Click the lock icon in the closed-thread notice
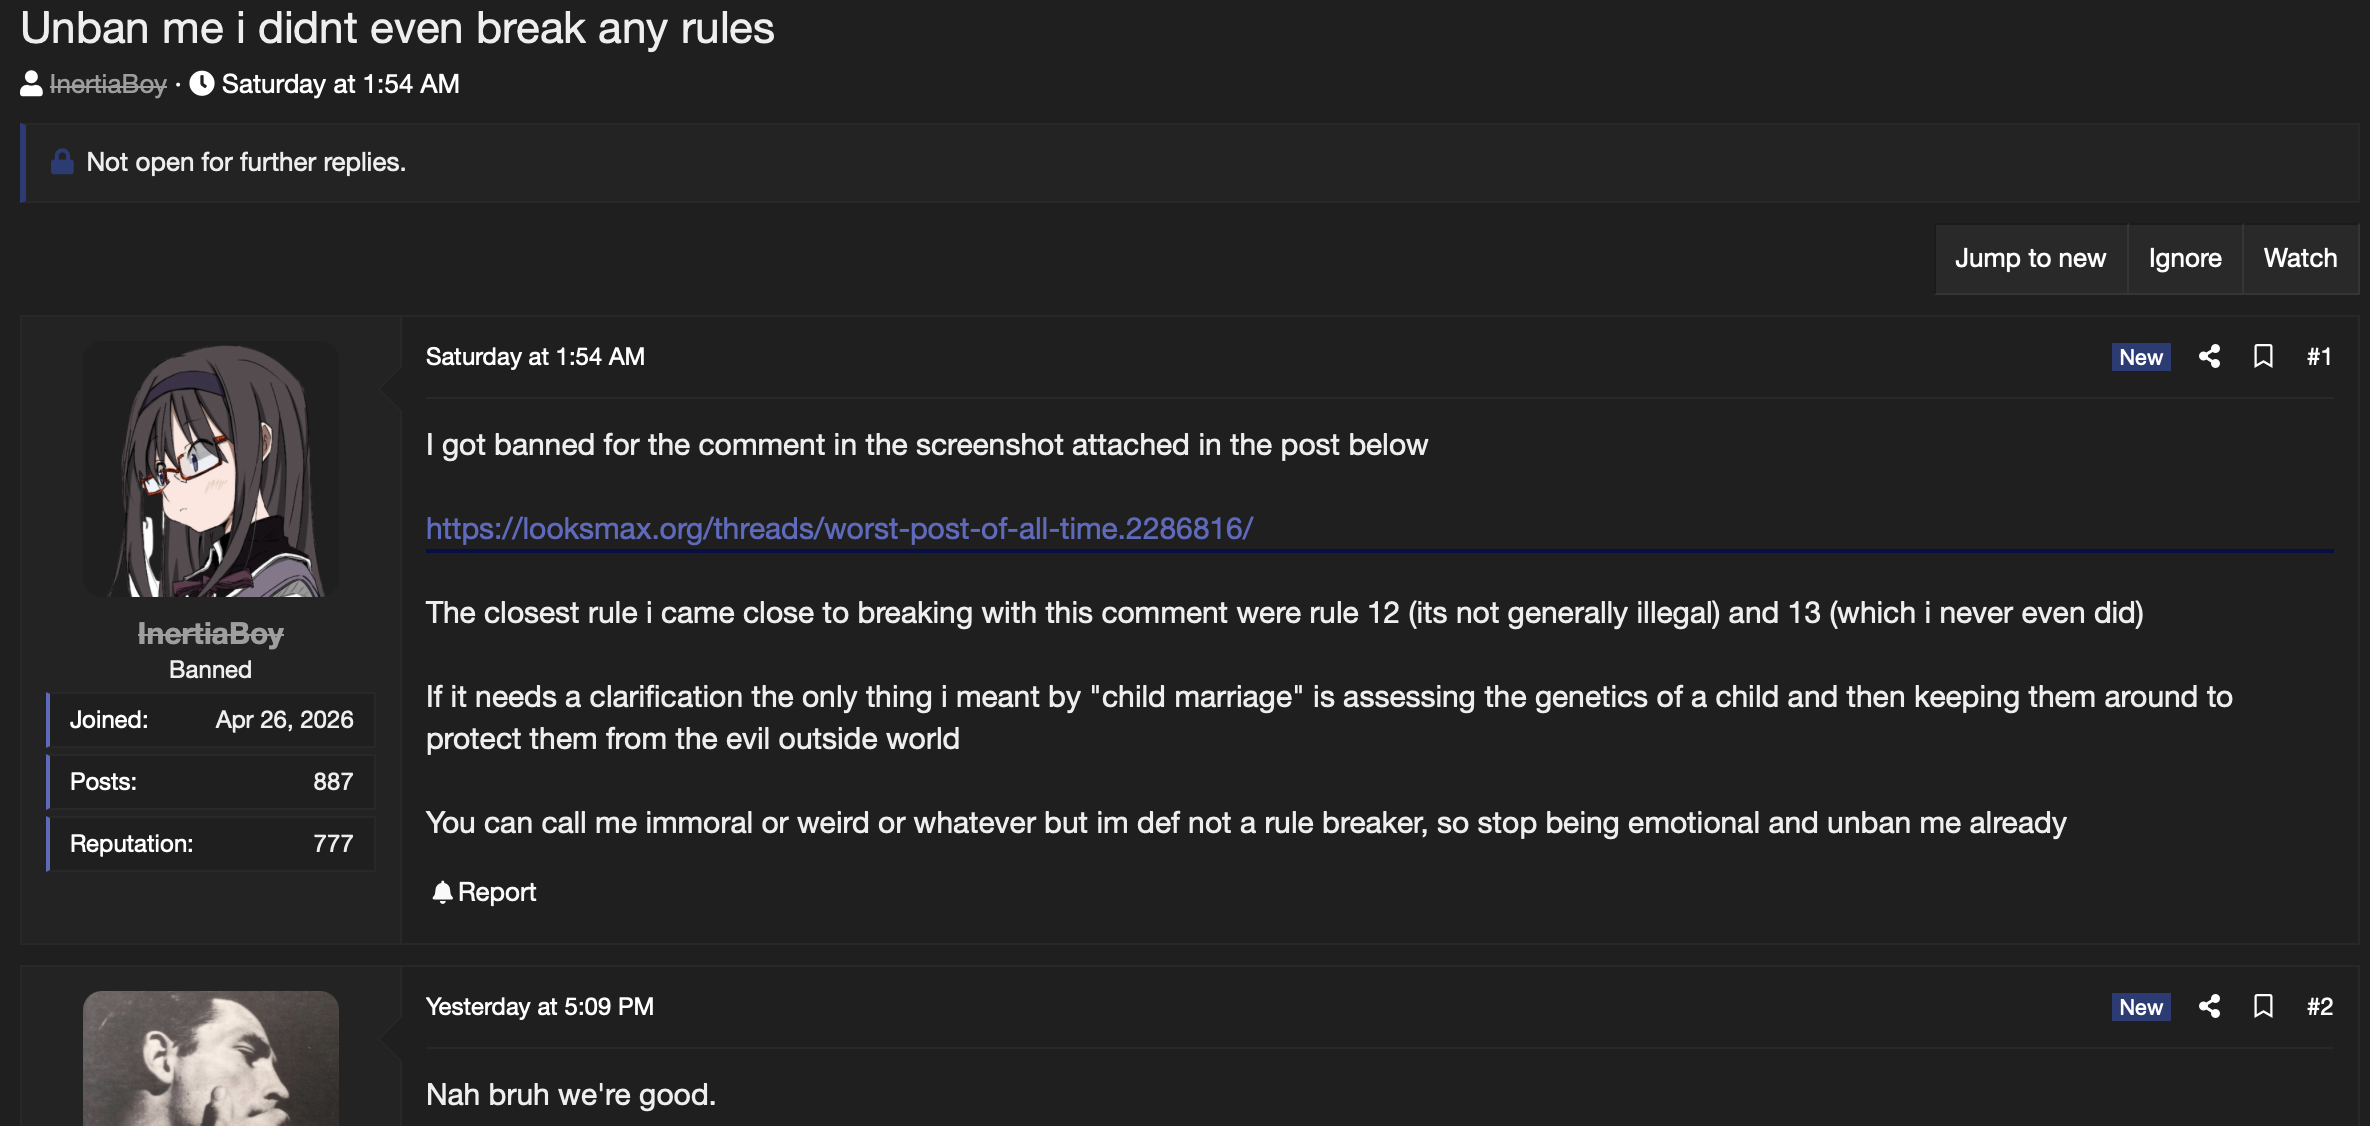Screen dimensions: 2370x1126 coord(62,162)
